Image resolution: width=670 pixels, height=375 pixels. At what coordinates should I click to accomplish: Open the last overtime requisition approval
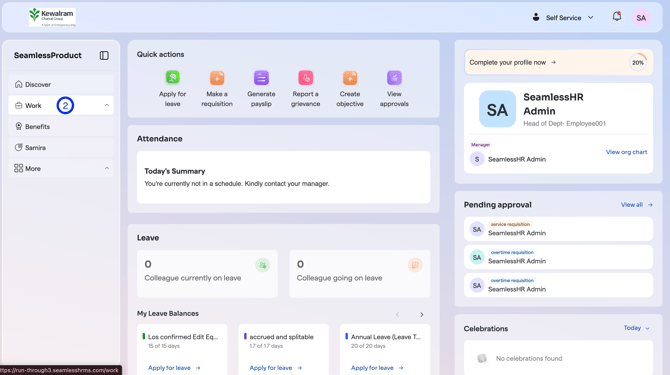click(x=558, y=285)
